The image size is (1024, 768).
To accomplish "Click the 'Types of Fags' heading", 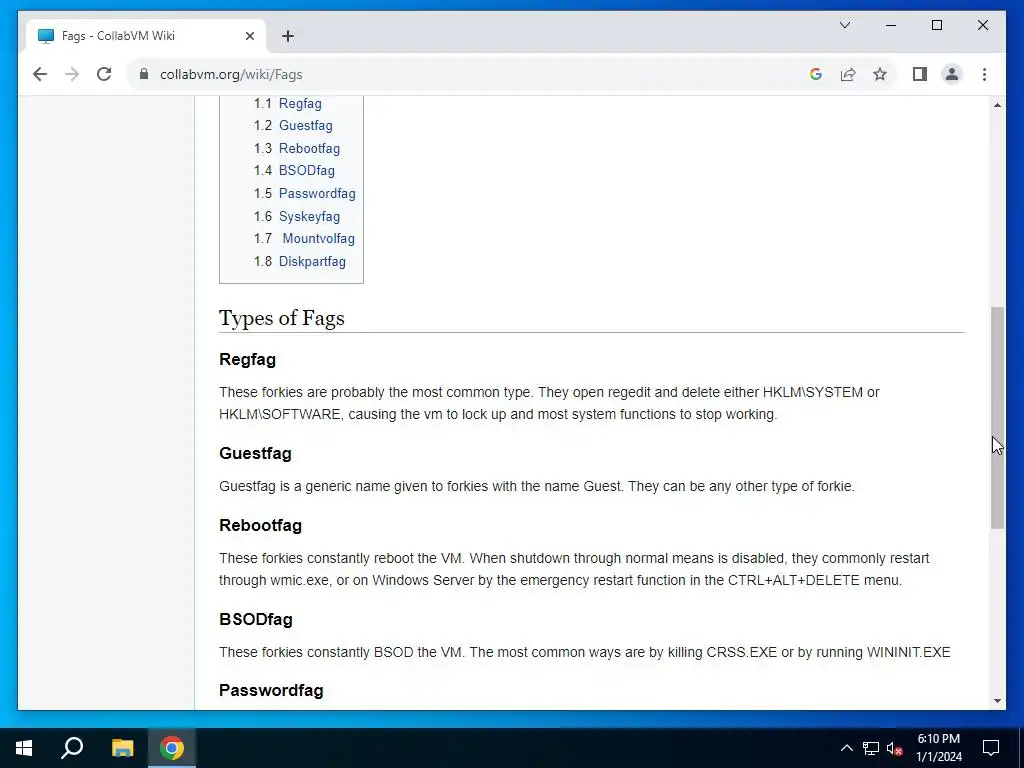I will (281, 318).
